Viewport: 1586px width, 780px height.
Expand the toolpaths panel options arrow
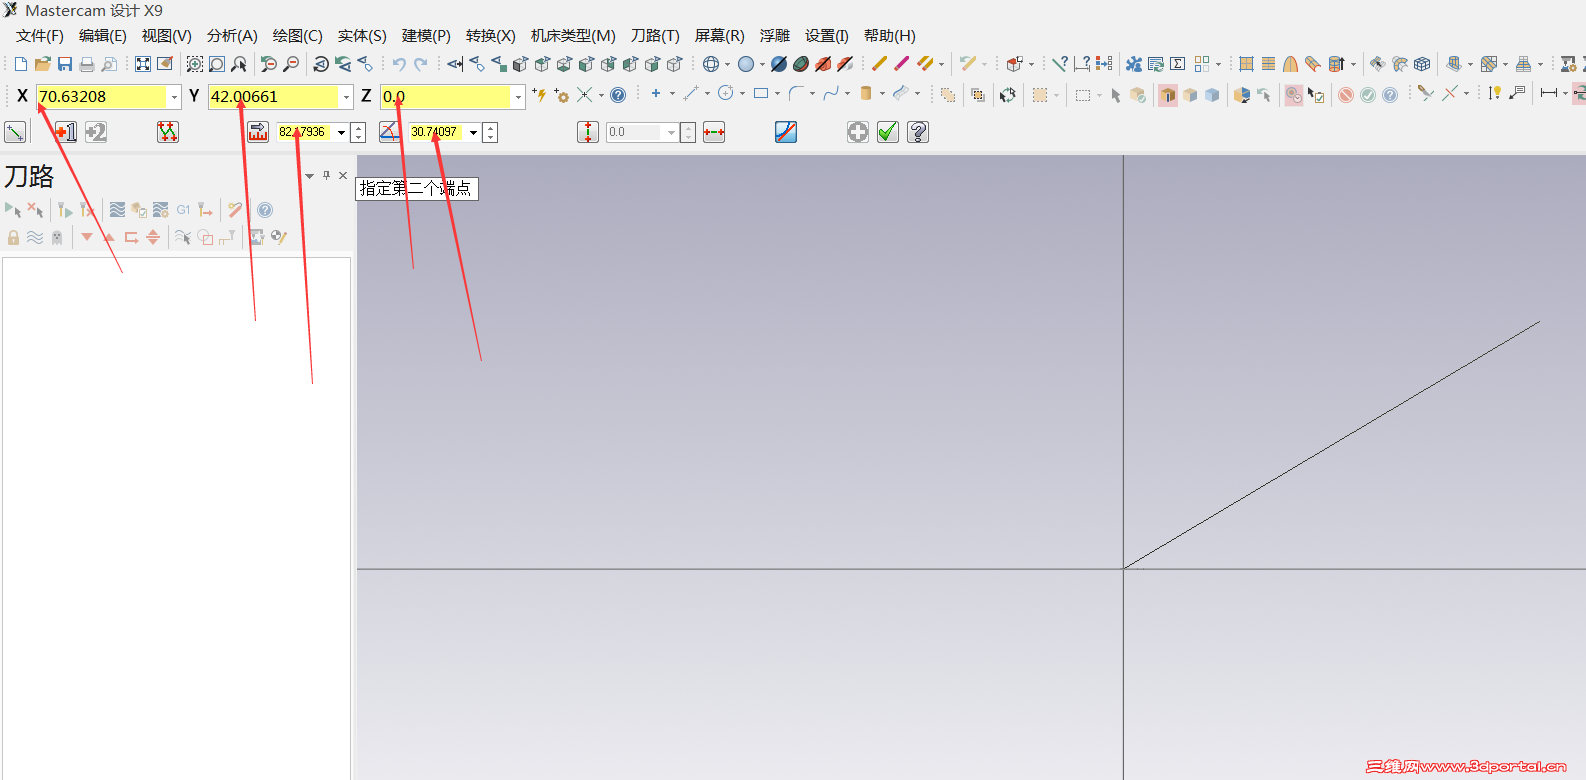coord(310,175)
